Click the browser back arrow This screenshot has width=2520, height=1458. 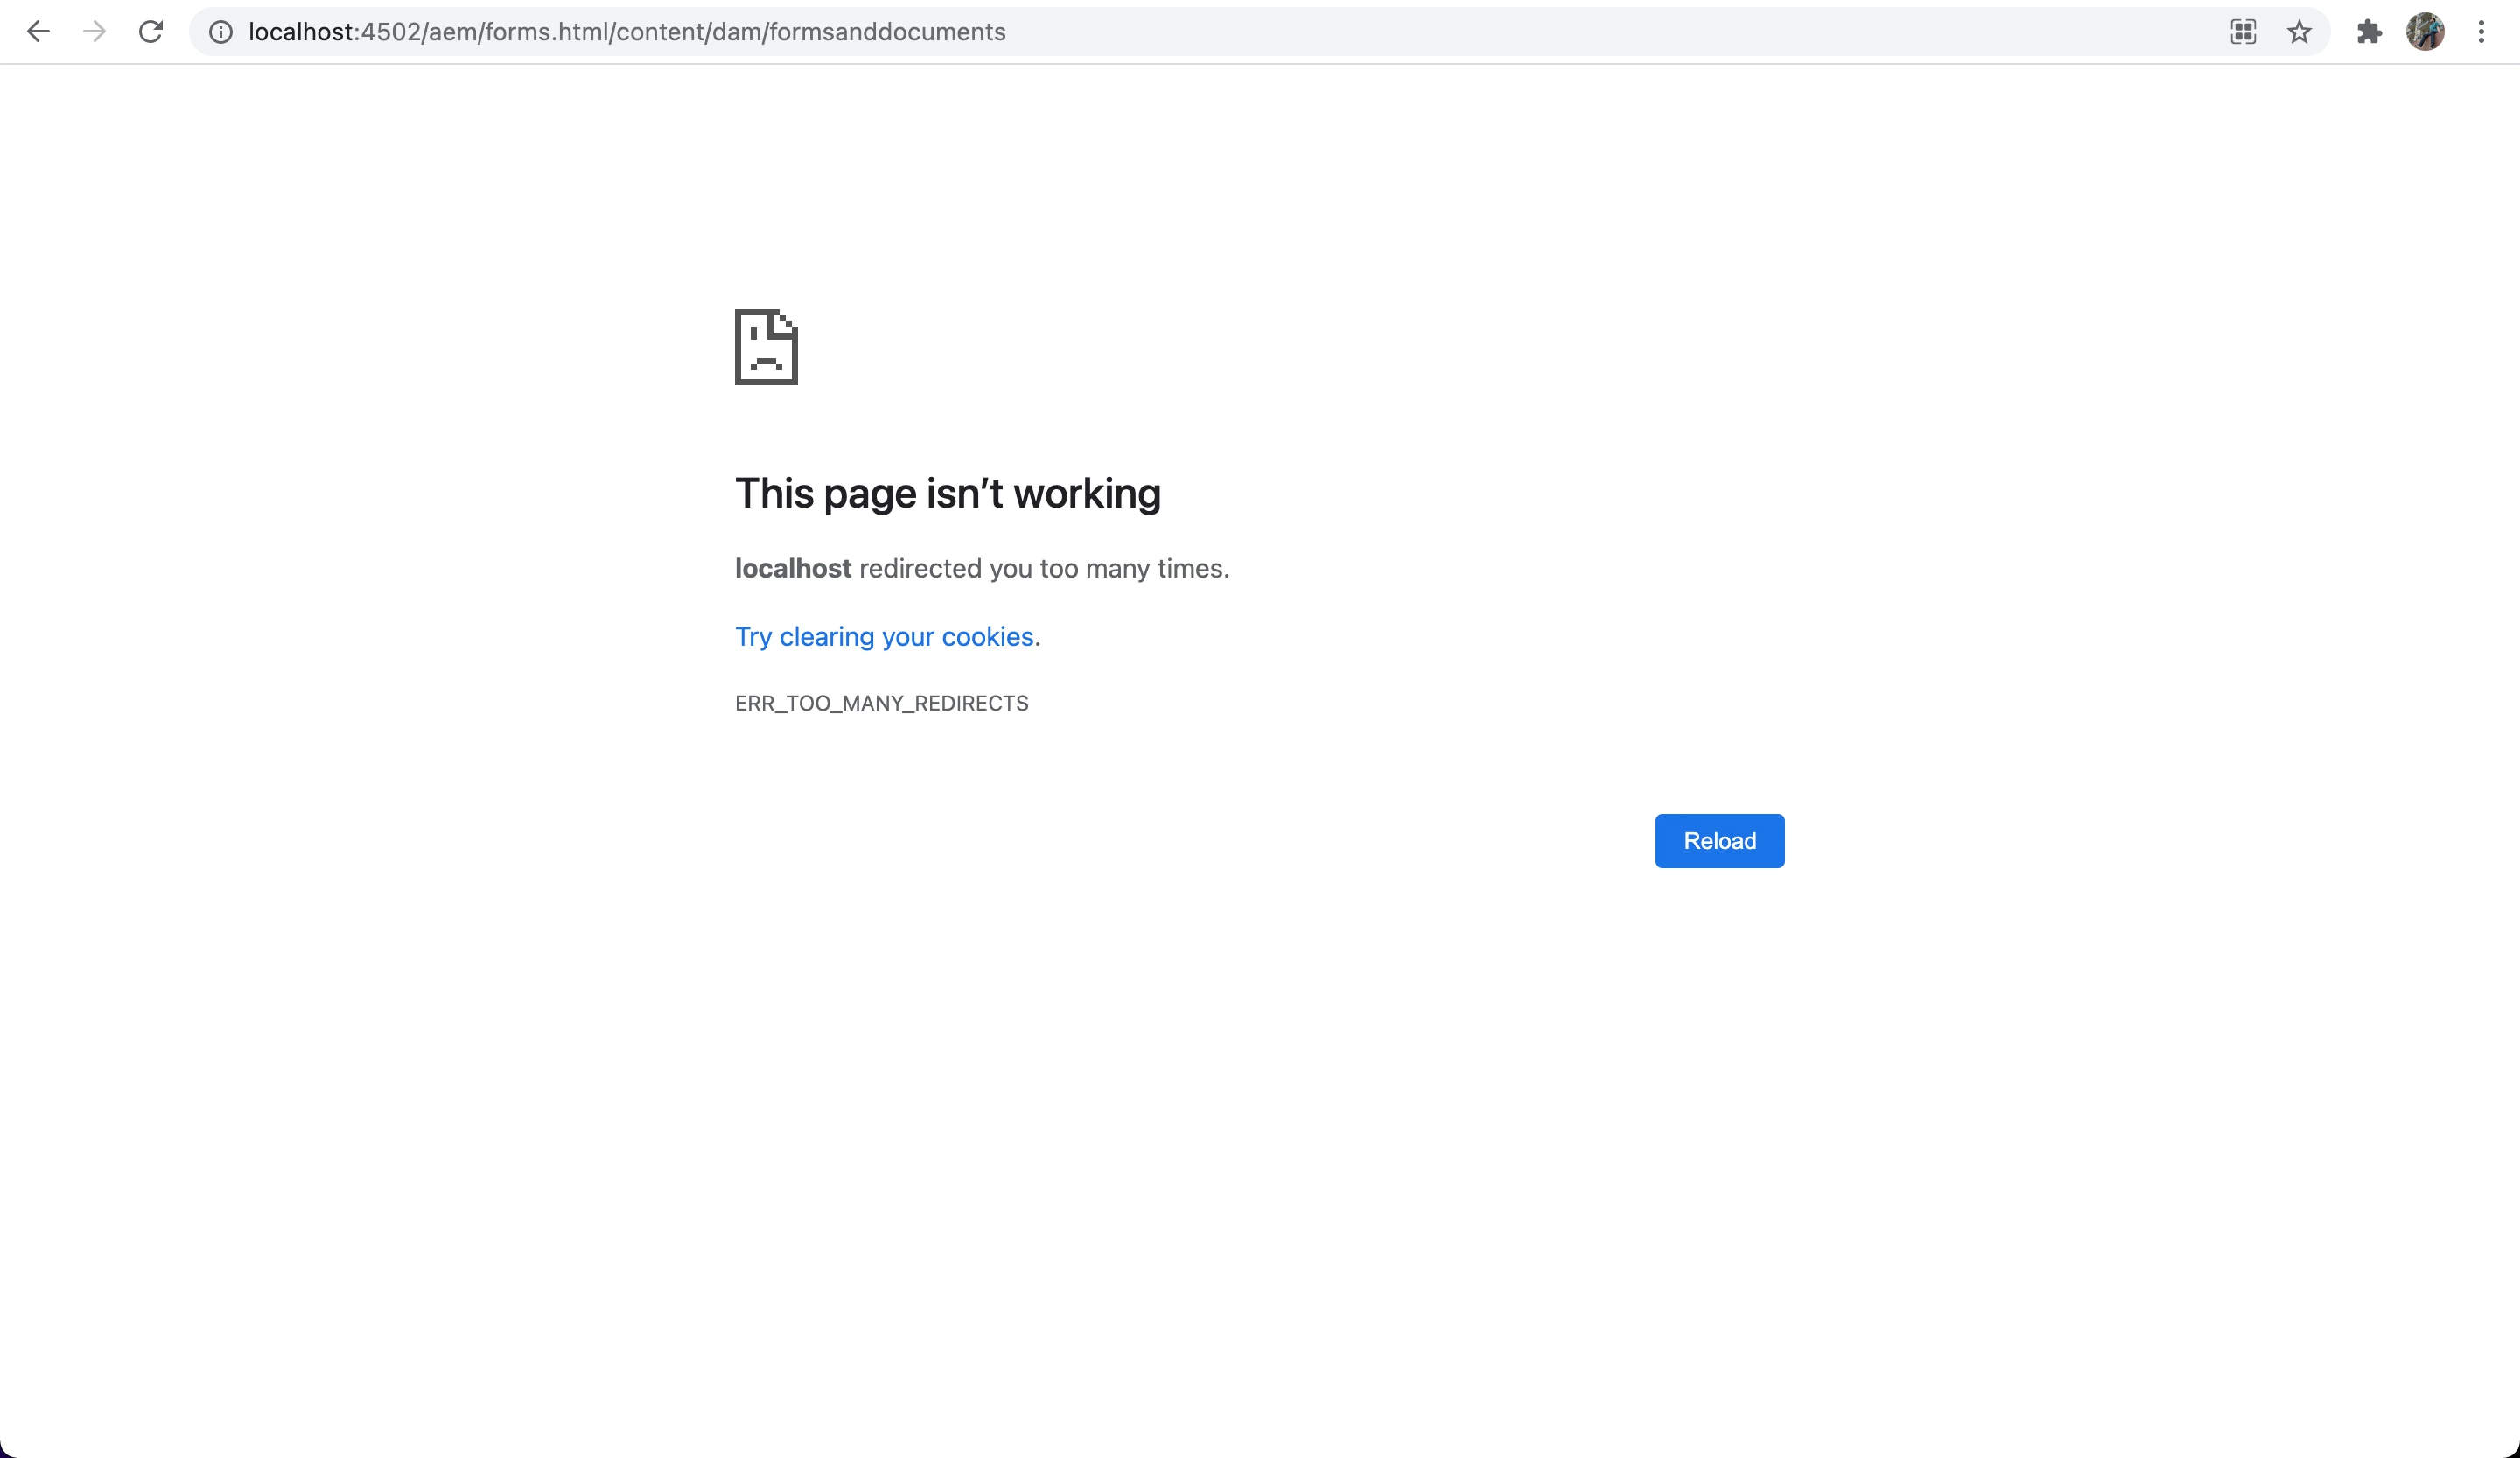point(38,32)
